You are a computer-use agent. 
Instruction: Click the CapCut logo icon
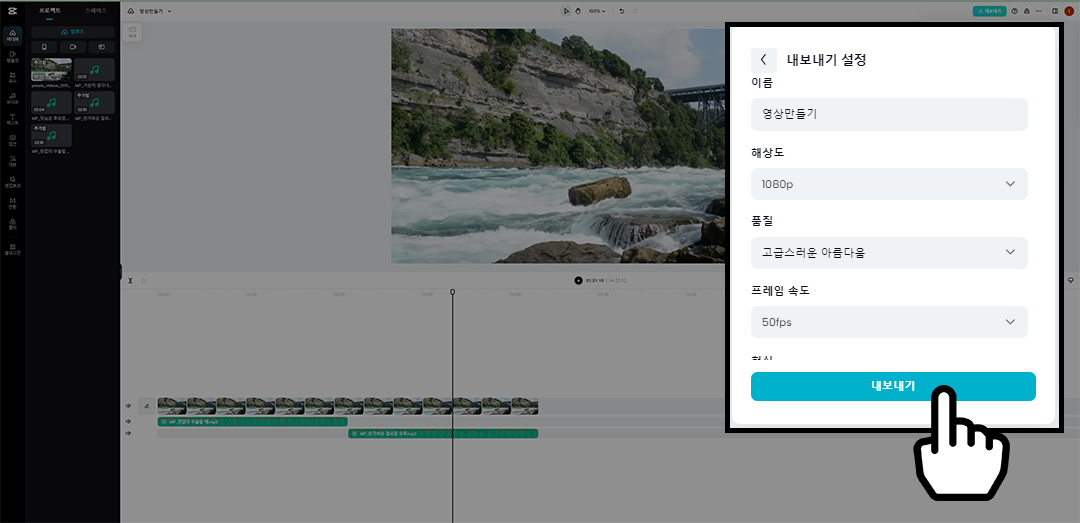coord(12,11)
